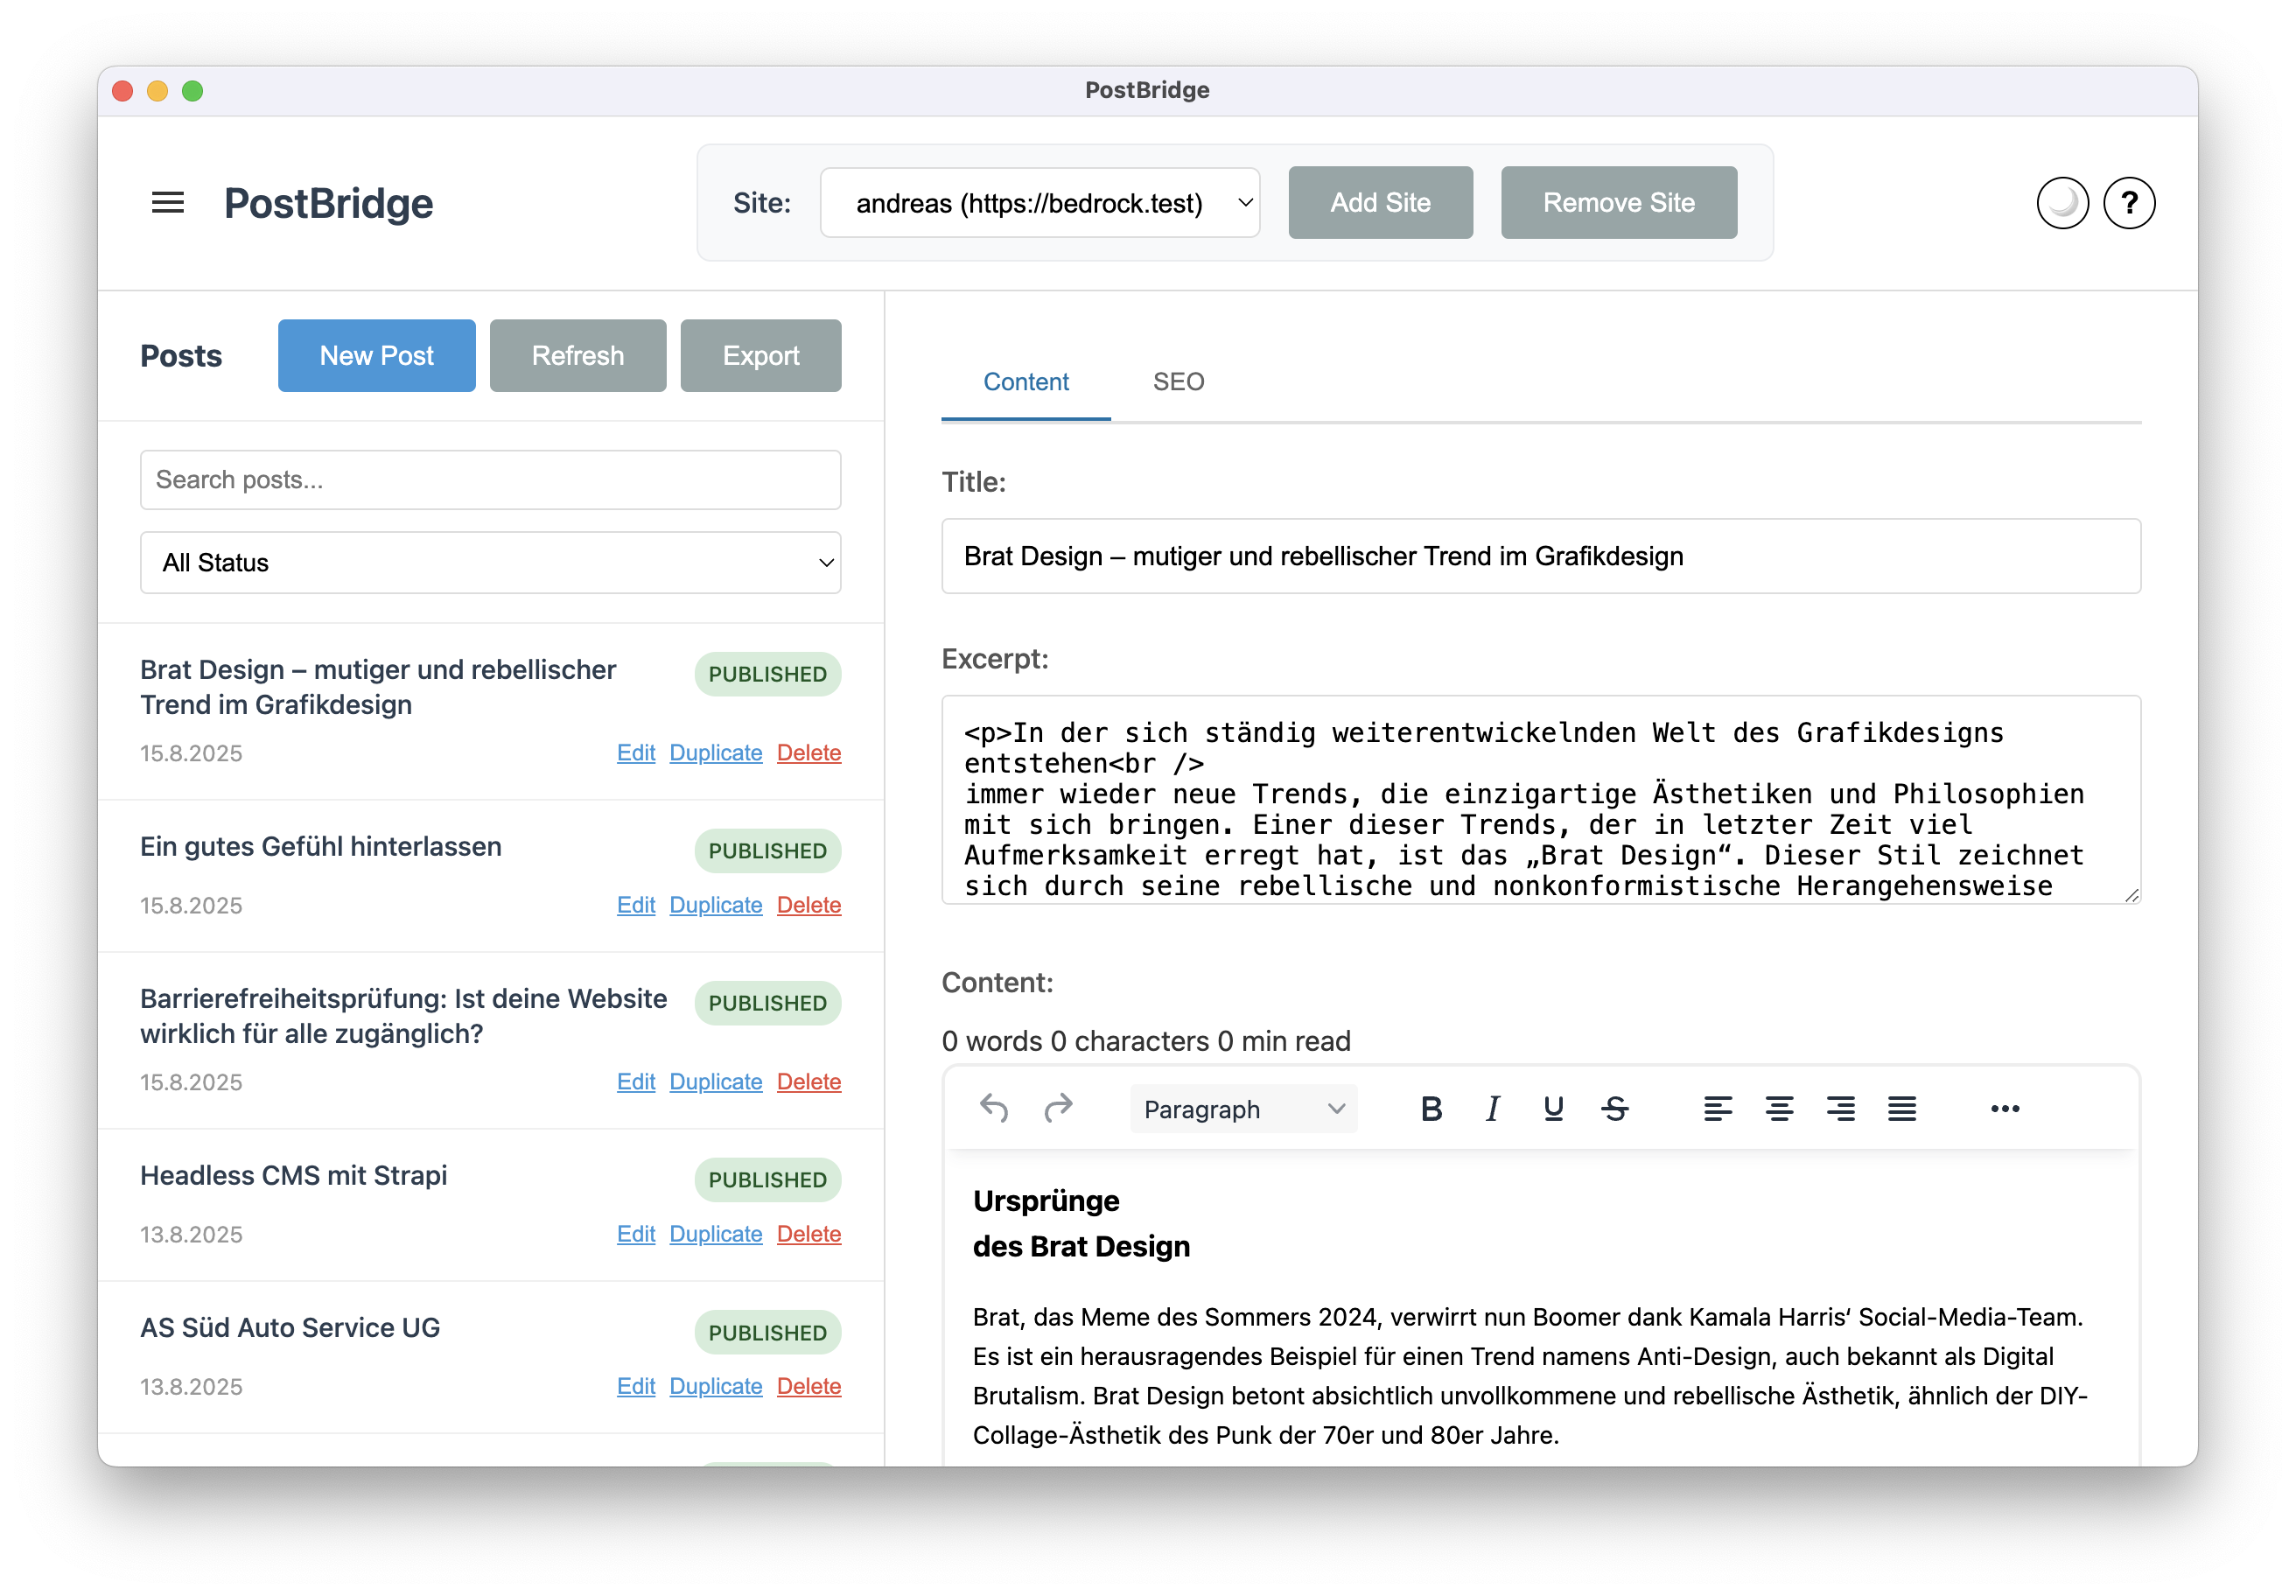Justify the text alignment
The image size is (2296, 1596).
pos(1901,1108)
